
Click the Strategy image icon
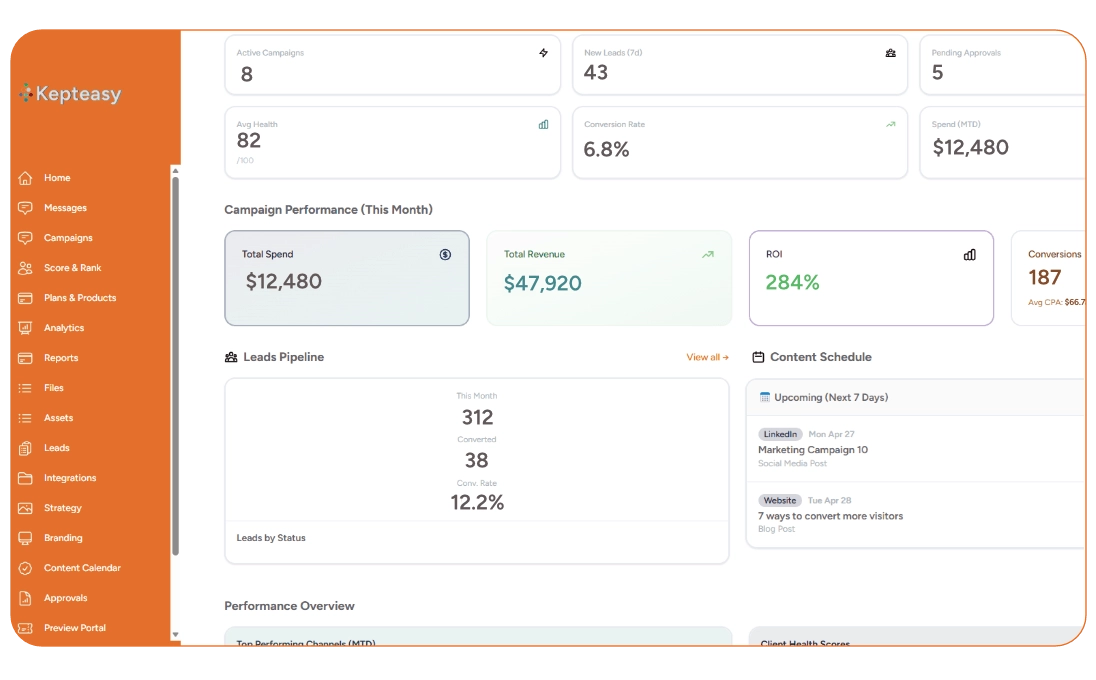(x=25, y=509)
